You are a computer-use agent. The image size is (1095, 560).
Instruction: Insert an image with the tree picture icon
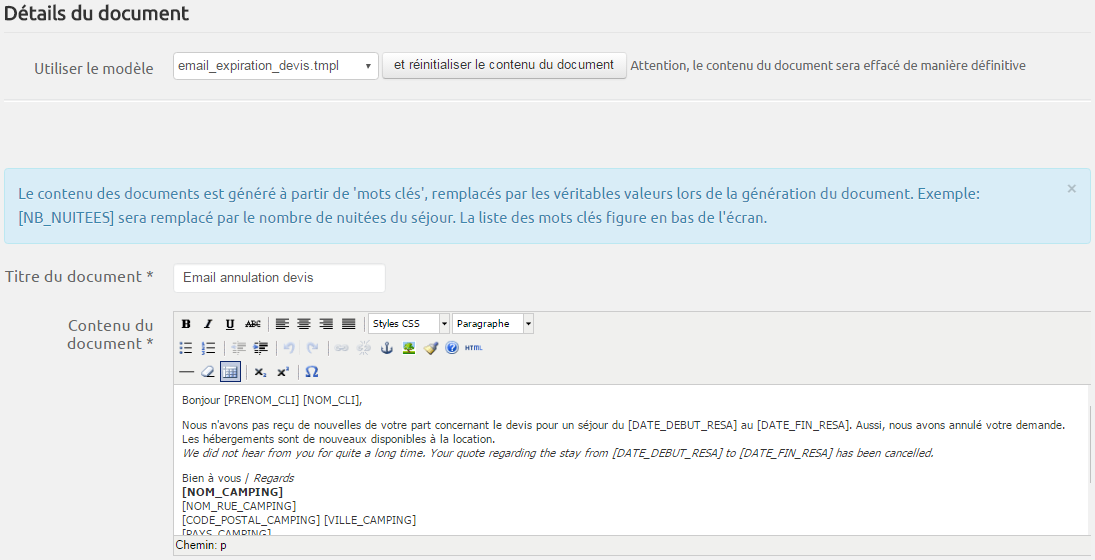tap(409, 348)
